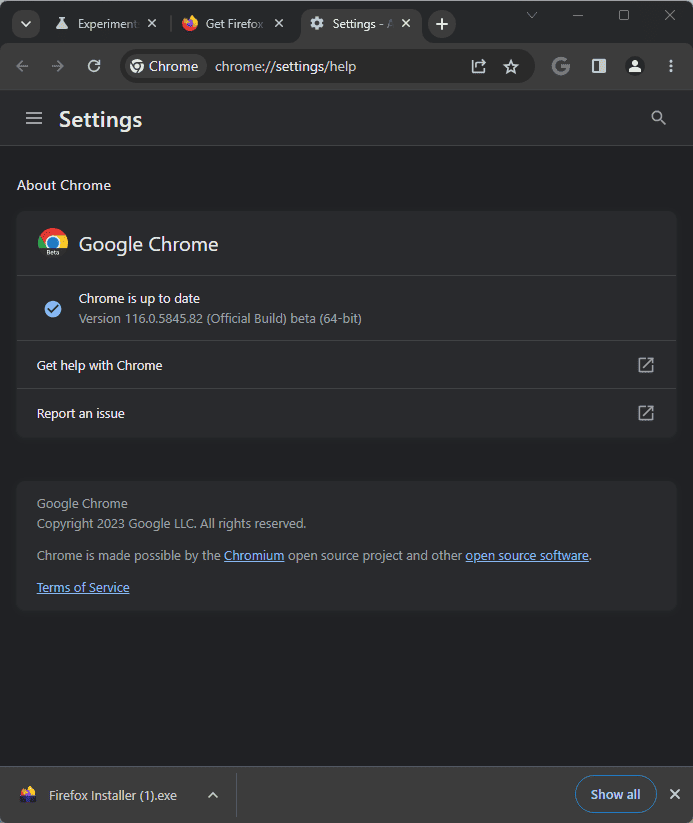This screenshot has height=823, width=693.
Task: Open the side panel icon
Action: 599,66
